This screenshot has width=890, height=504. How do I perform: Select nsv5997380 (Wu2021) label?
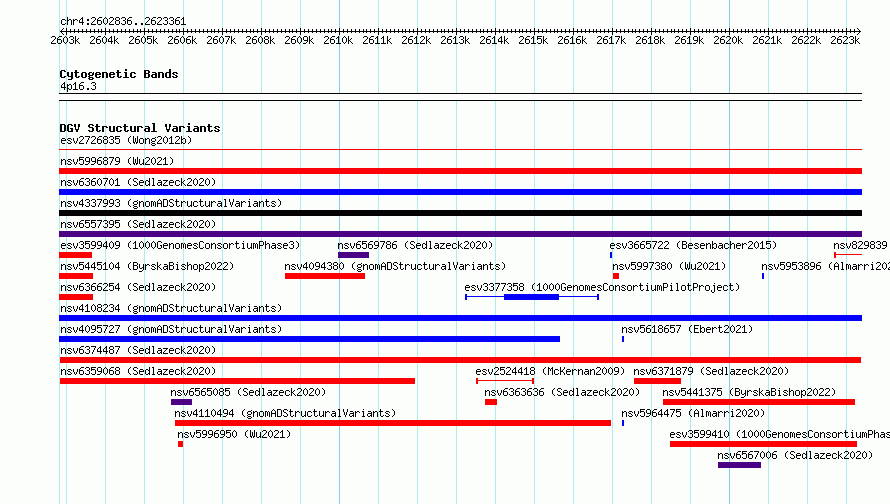pos(669,266)
